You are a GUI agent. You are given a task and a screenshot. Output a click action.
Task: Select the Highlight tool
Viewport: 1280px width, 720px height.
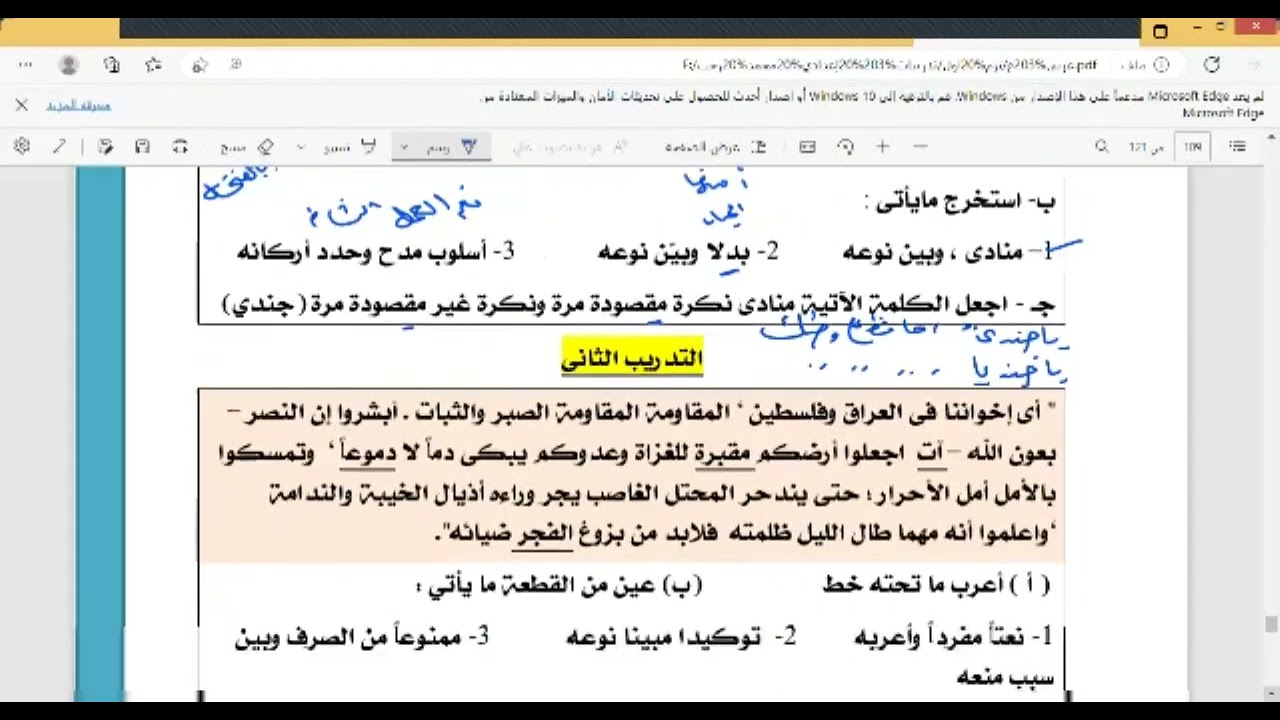tap(350, 147)
